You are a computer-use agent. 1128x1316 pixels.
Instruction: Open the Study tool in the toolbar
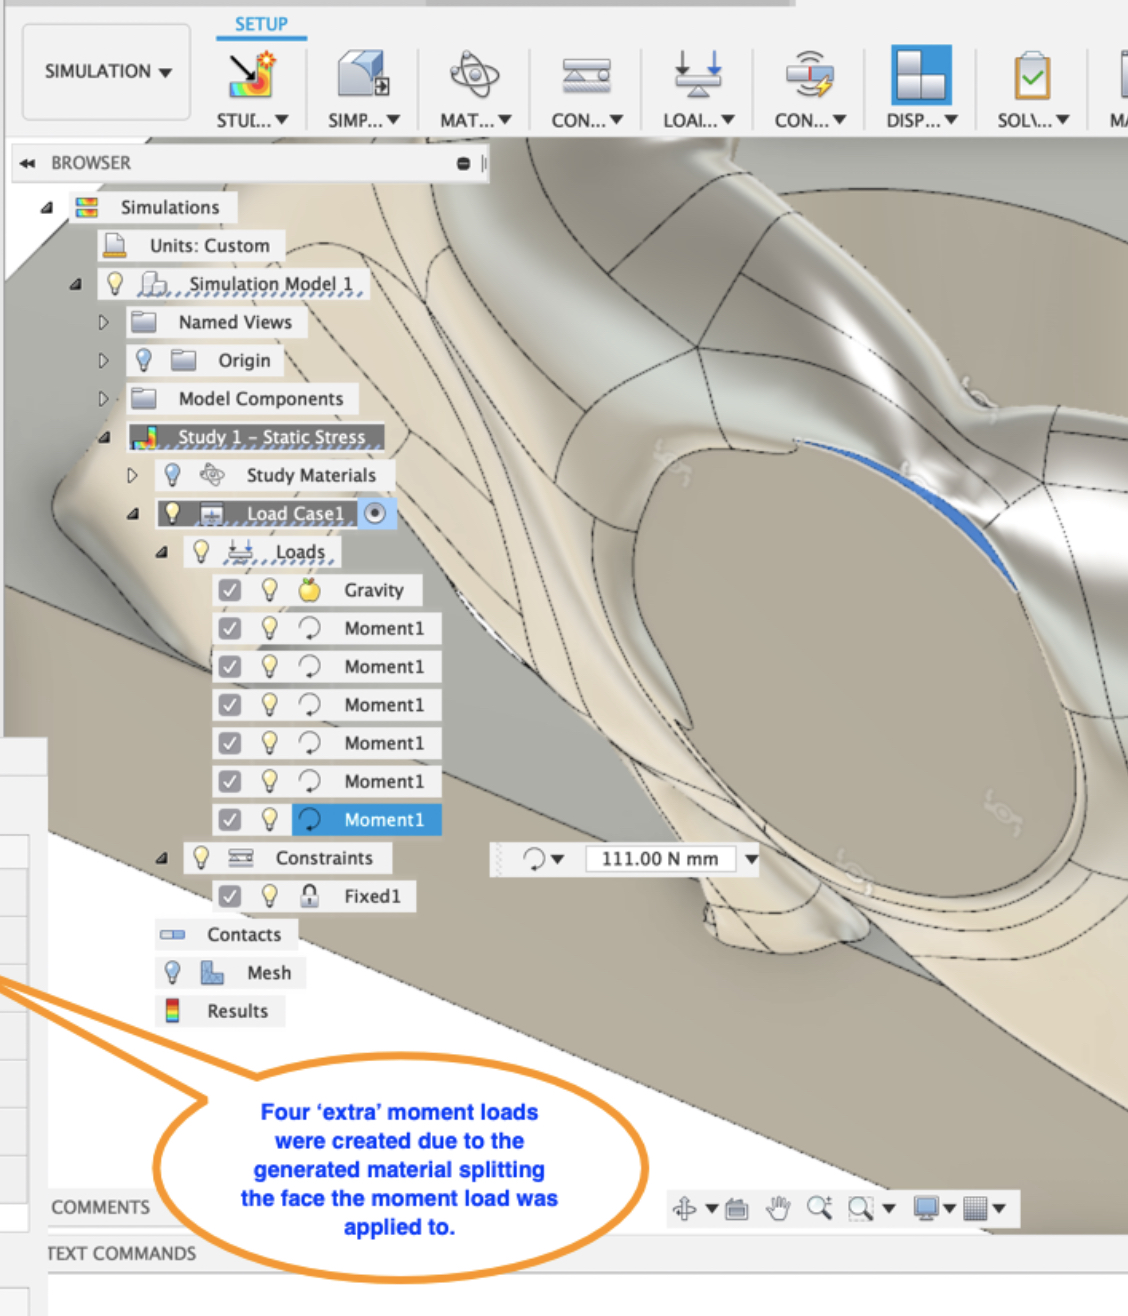pyautogui.click(x=247, y=85)
